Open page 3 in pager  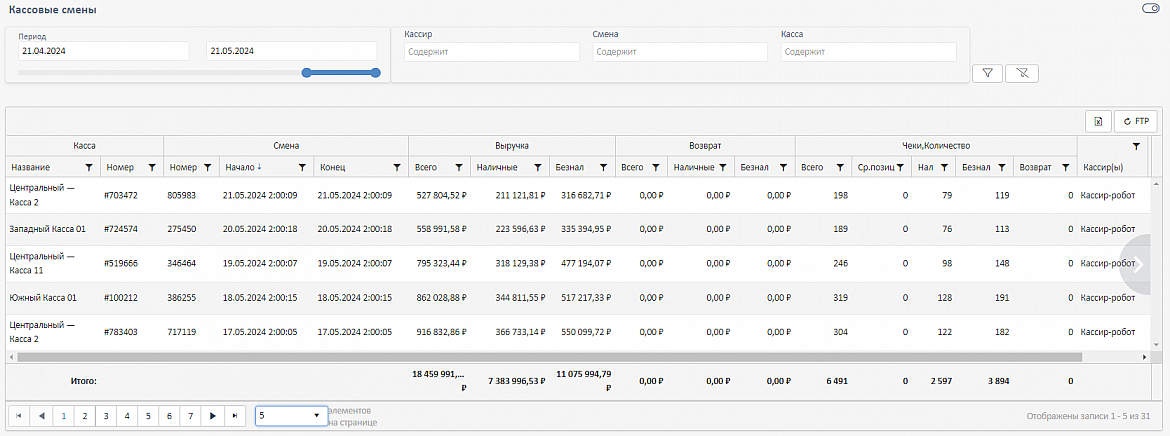pyautogui.click(x=106, y=416)
